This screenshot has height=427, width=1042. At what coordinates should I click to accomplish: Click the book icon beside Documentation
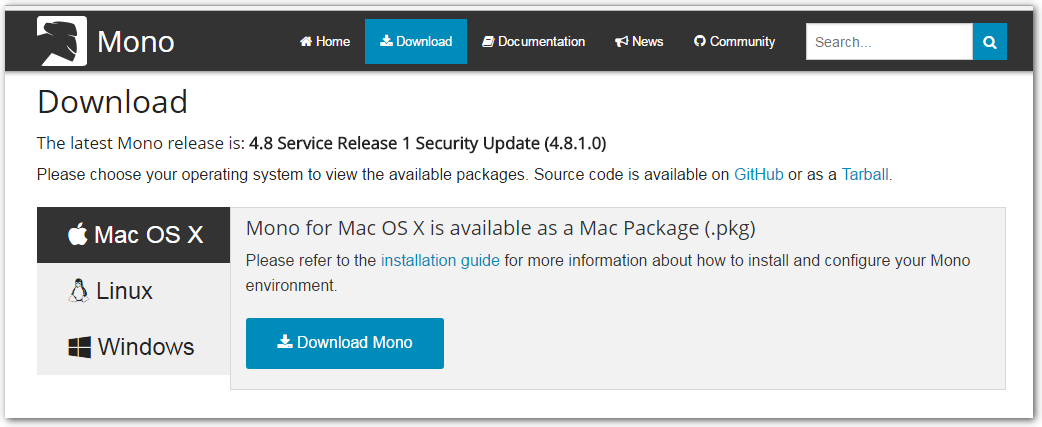[488, 42]
